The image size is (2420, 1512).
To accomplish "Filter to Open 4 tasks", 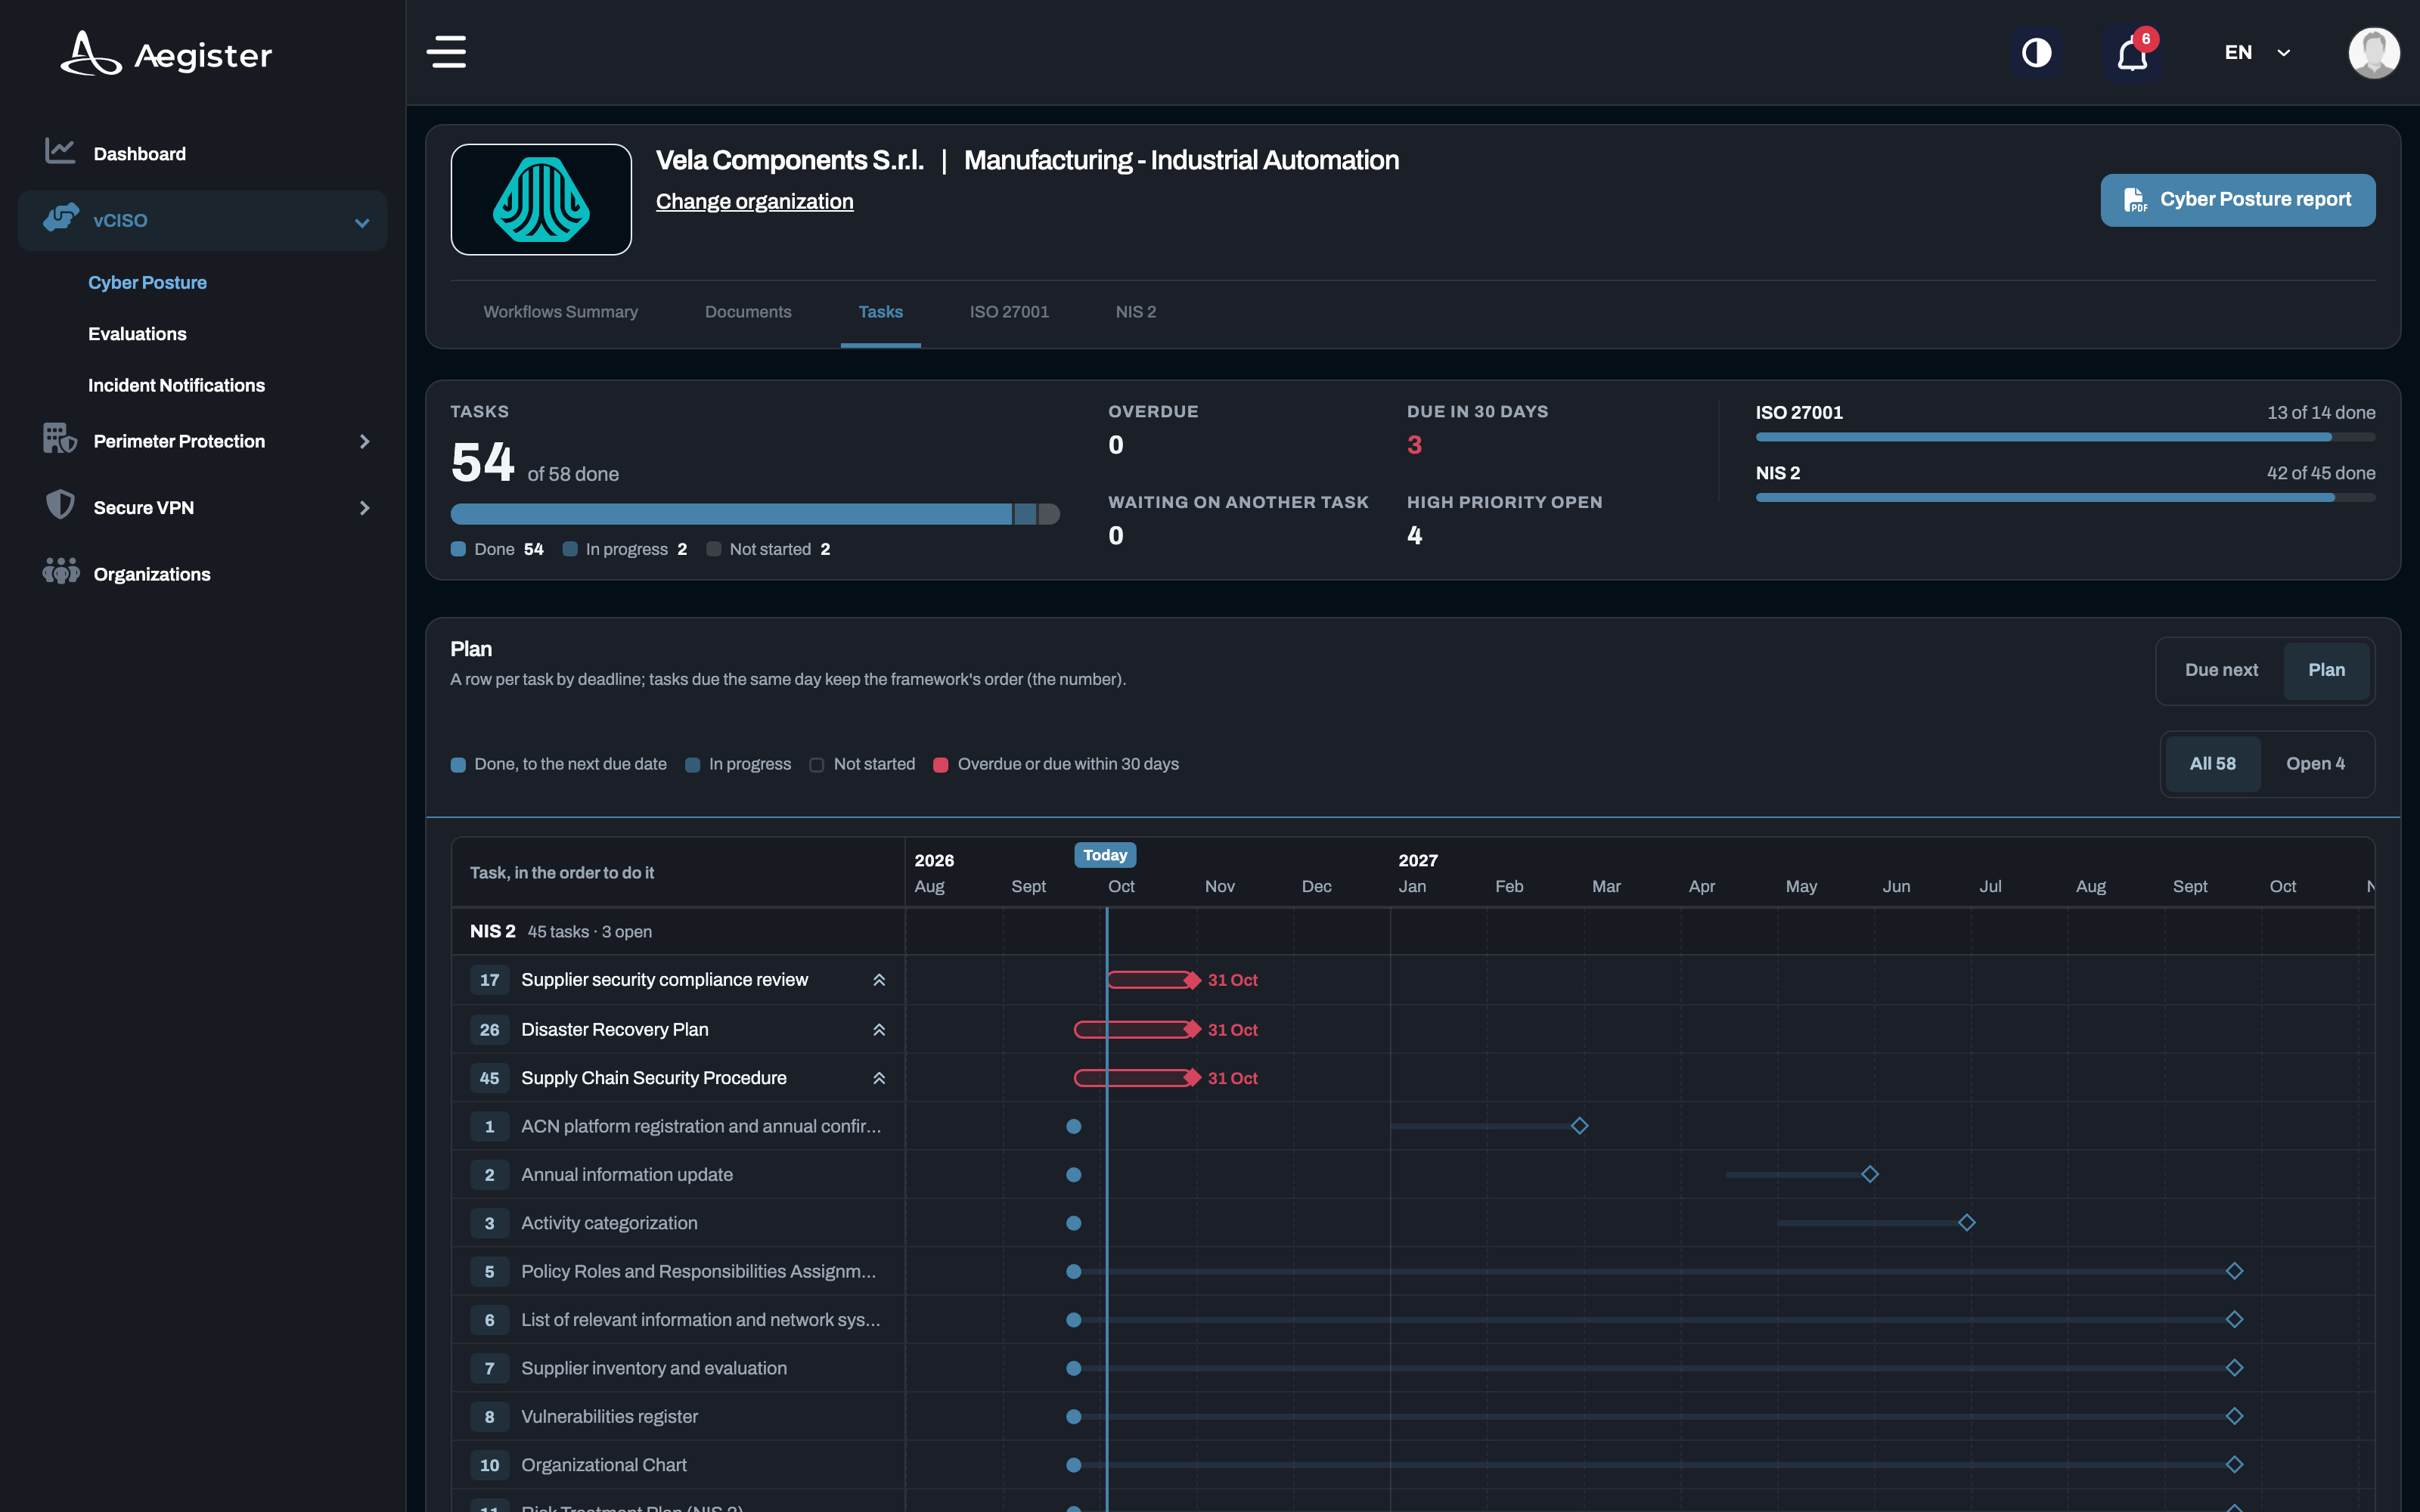I will click(x=2315, y=764).
